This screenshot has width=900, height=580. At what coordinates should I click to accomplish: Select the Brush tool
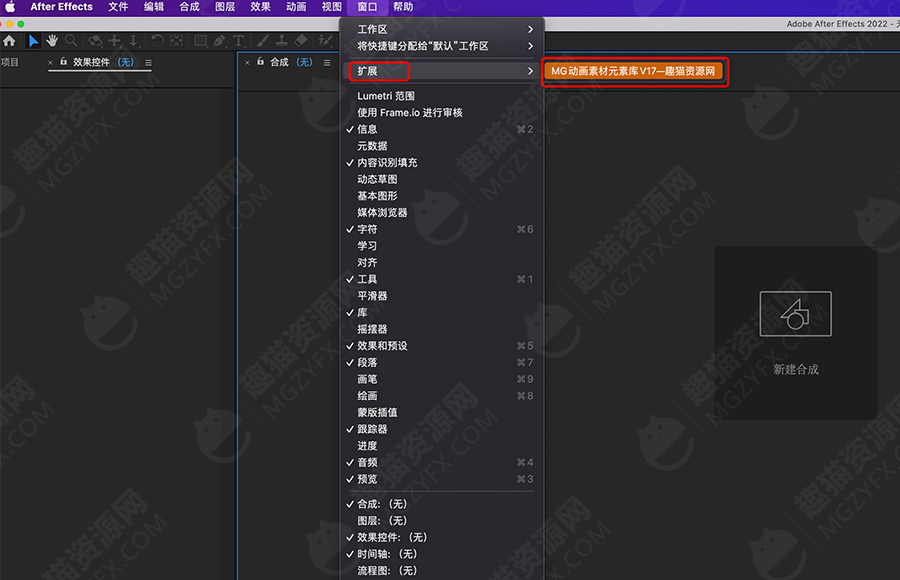pos(263,41)
